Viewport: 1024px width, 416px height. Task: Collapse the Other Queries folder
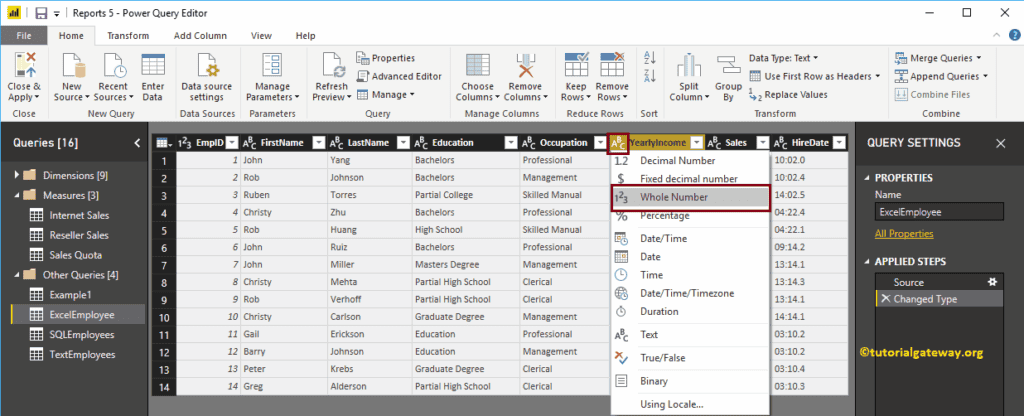tap(17, 275)
